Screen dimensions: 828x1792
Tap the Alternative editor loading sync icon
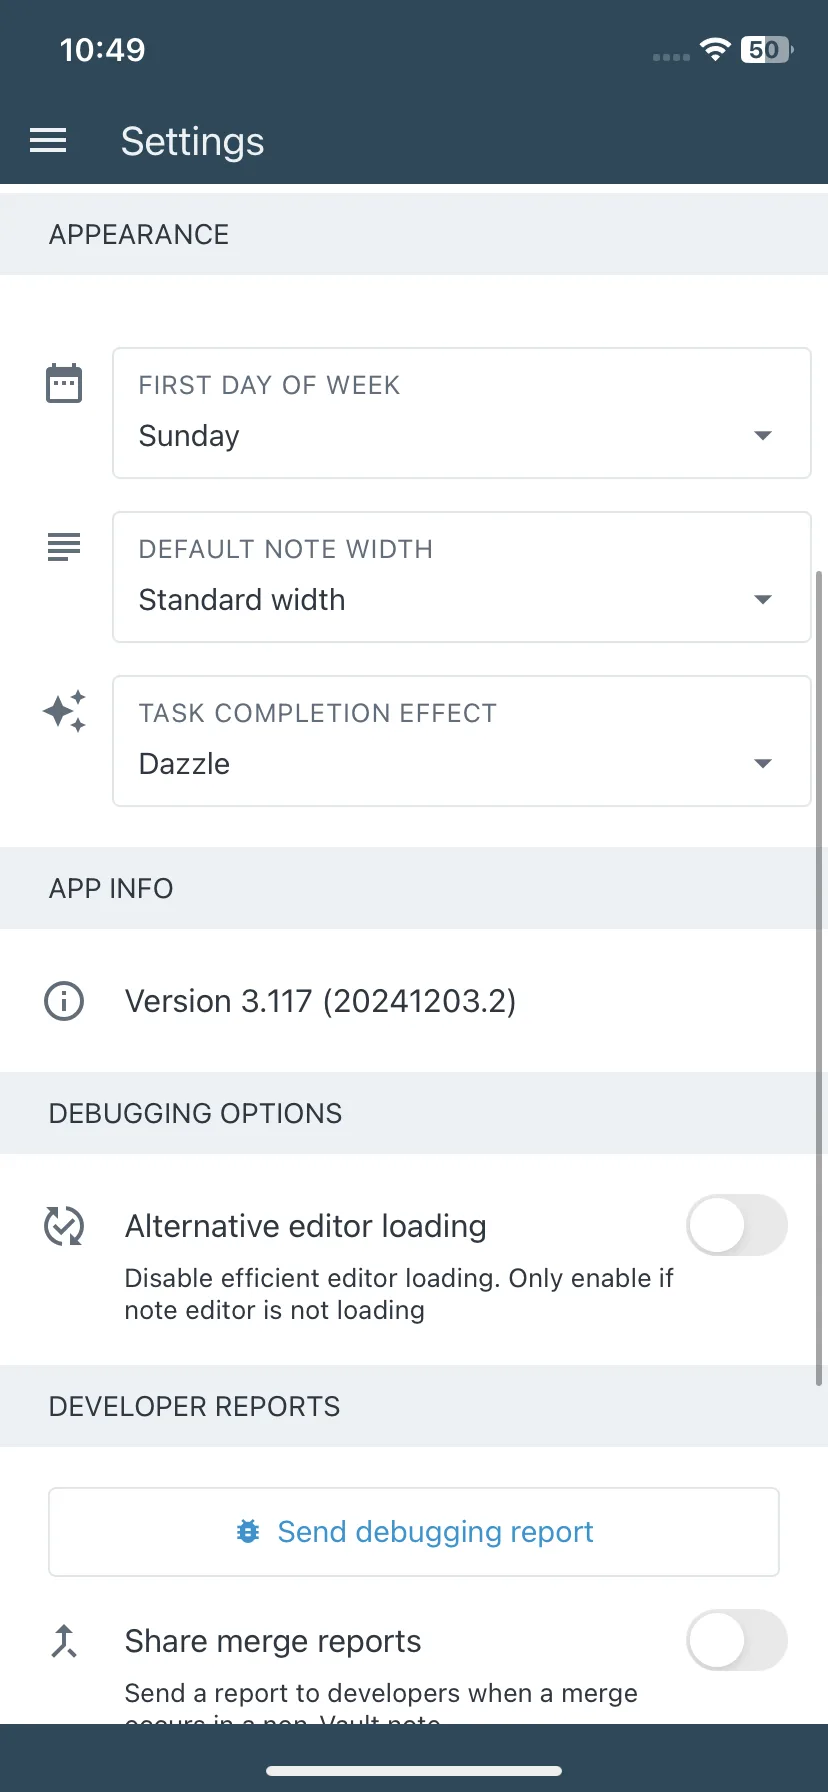(x=64, y=1226)
